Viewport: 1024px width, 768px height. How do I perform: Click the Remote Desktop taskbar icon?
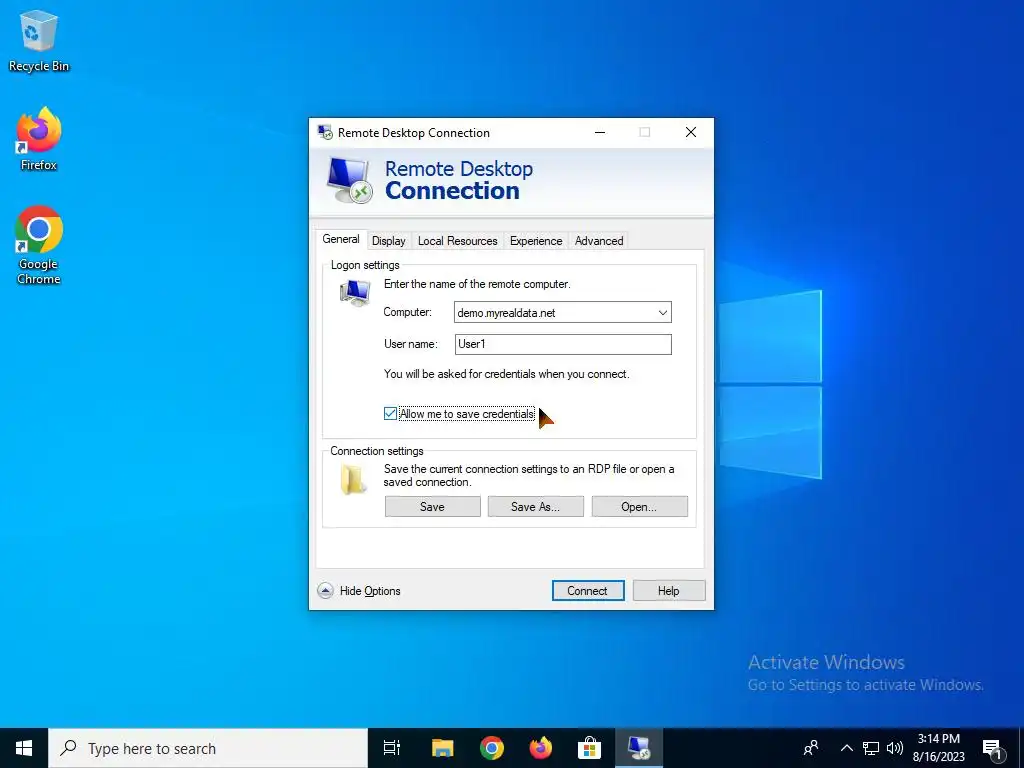(x=638, y=748)
